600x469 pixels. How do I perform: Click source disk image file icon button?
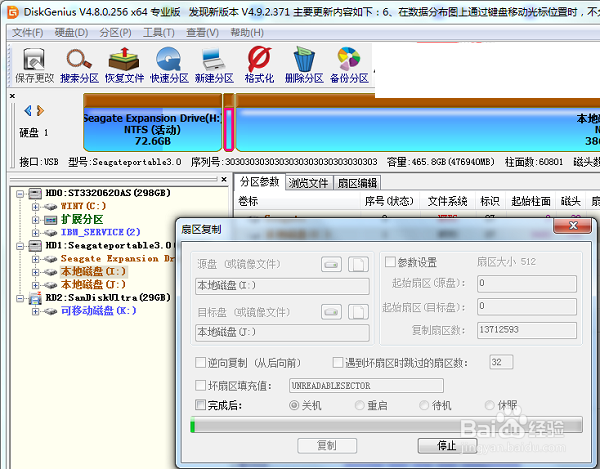click(358, 264)
